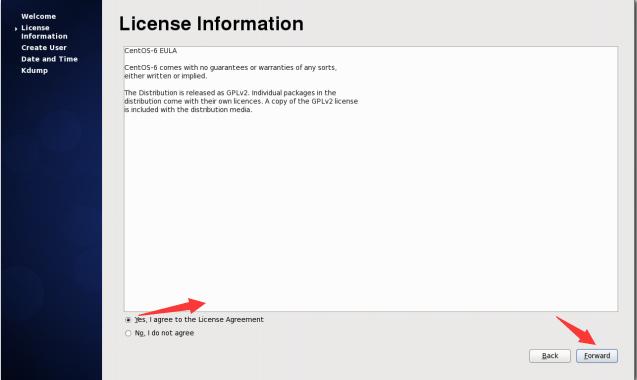Click the 'License Information' page title
Image resolution: width=637 pixels, height=380 pixels.
pyautogui.click(x=211, y=24)
